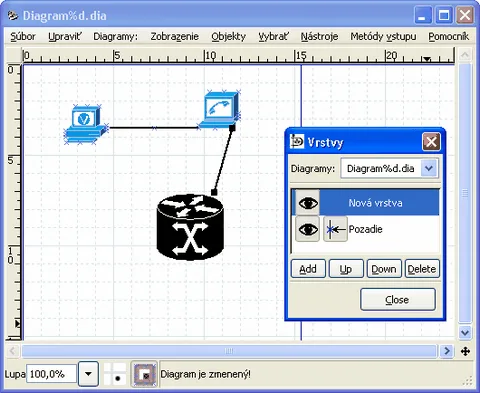This screenshot has height=393, width=480.
Task: Select the Pozadie layer name
Action: click(x=365, y=229)
